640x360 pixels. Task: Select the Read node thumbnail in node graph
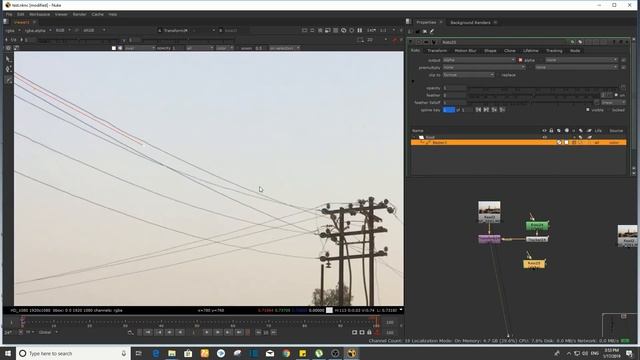click(x=489, y=211)
